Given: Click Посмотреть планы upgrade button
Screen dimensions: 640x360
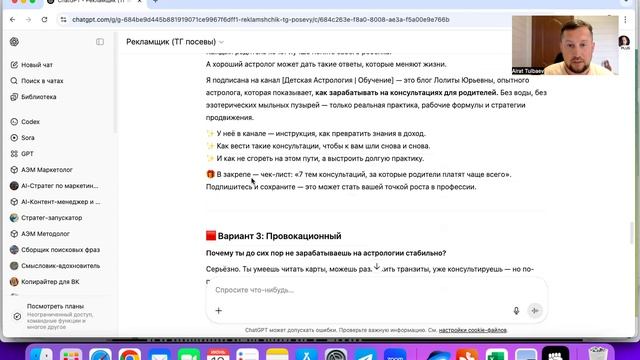Looking at the screenshot, I should [57, 316].
